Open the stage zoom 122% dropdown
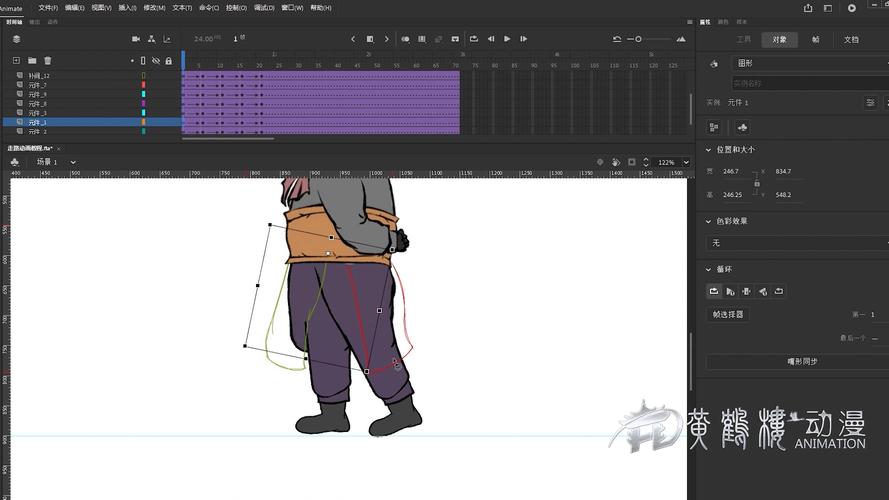Viewport: 889px width, 500px height. click(686, 162)
